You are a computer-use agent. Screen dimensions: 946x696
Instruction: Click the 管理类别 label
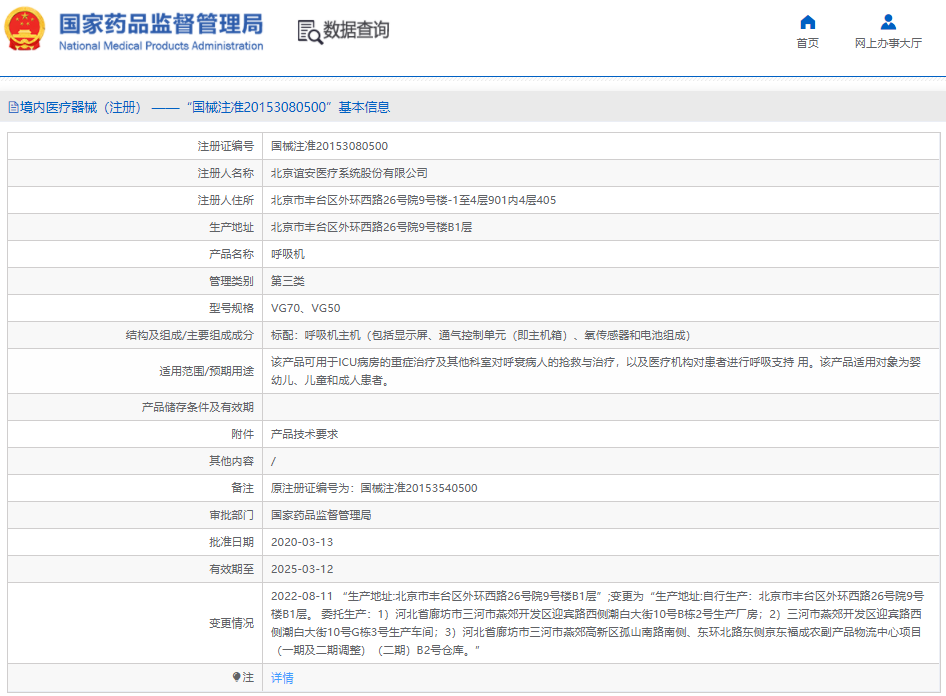click(x=231, y=281)
